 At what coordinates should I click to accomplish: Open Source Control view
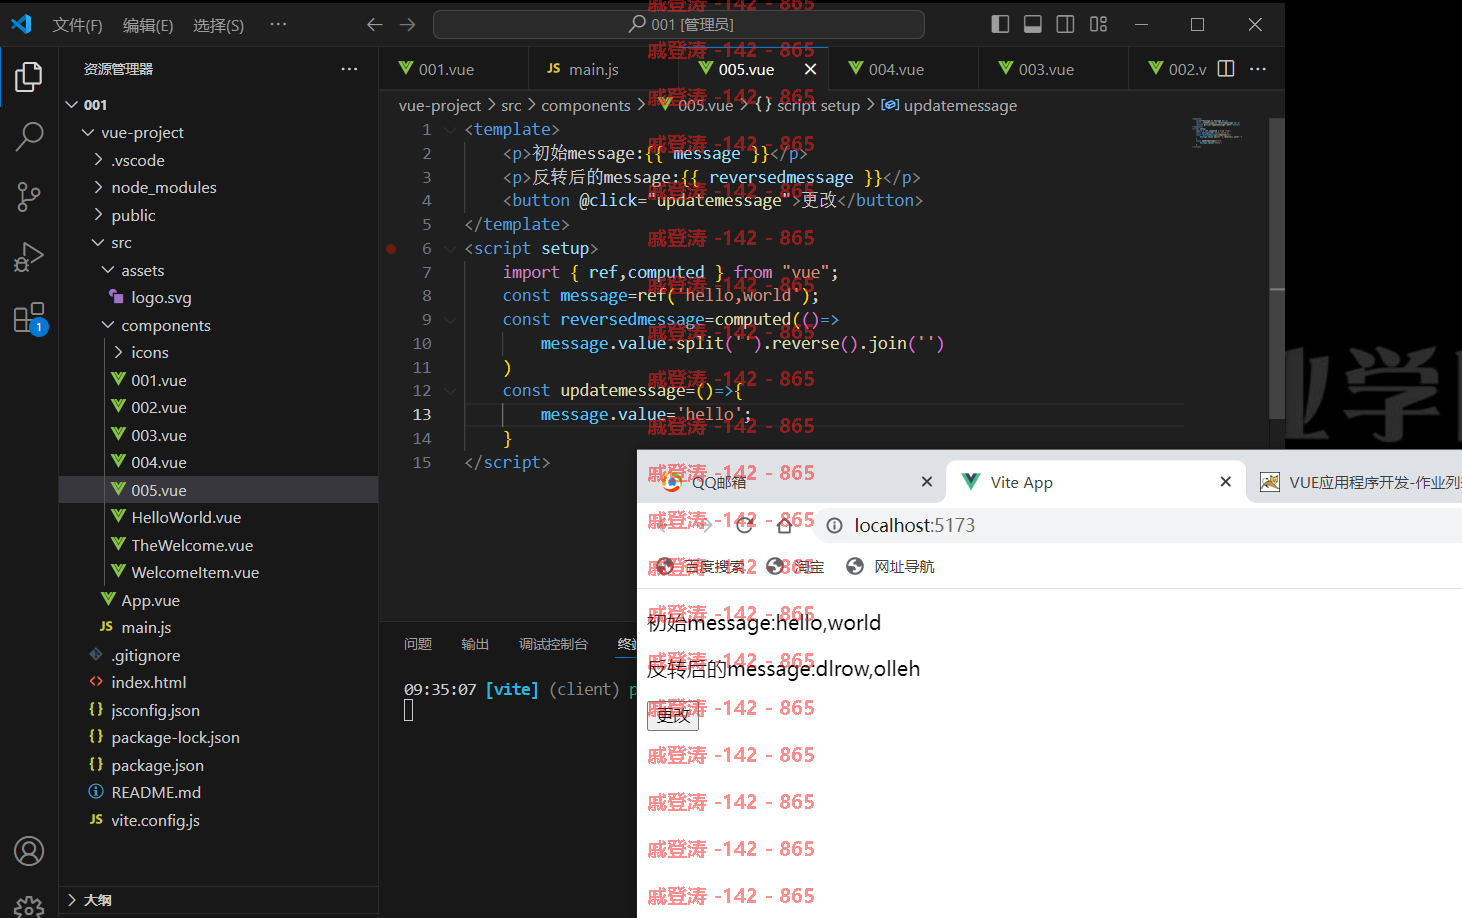[29, 197]
